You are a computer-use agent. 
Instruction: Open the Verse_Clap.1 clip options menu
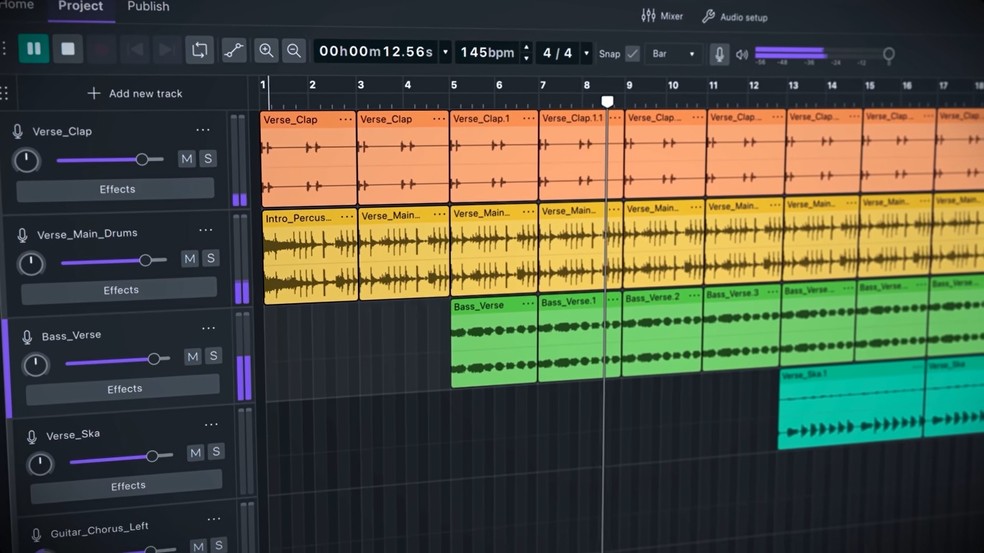tap(529, 118)
